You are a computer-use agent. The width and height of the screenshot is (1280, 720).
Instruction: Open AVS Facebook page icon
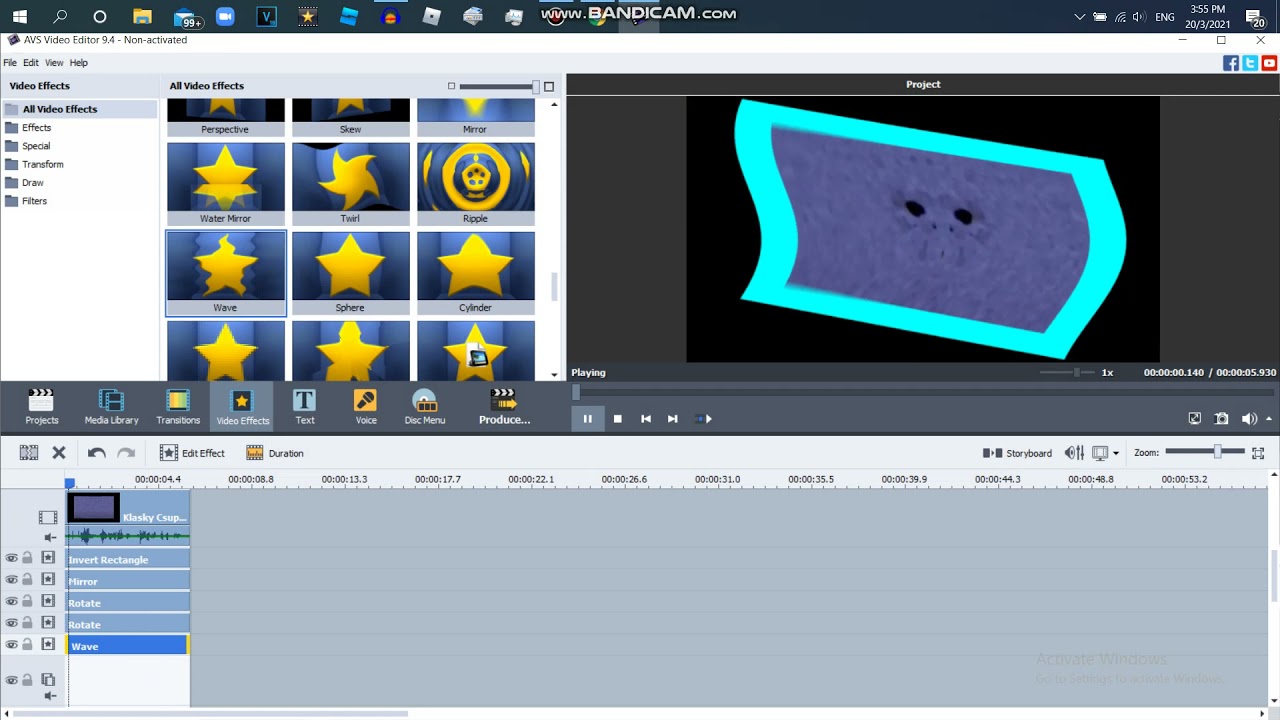pyautogui.click(x=1231, y=63)
